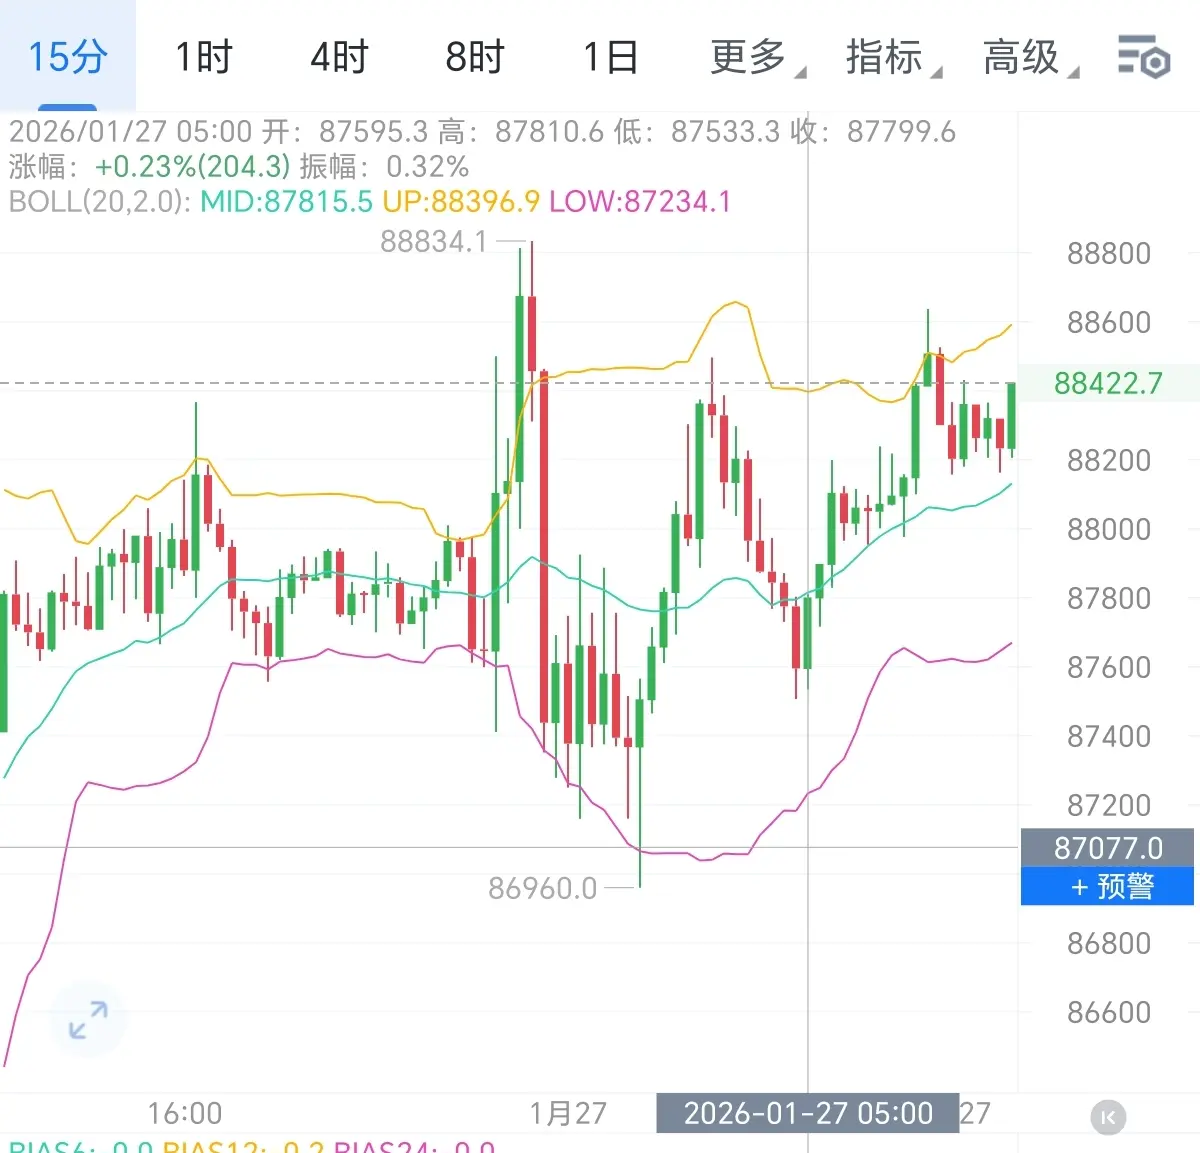Click the 低: 87533.3 low value
The image size is (1200, 1153).
pyautogui.click(x=697, y=131)
